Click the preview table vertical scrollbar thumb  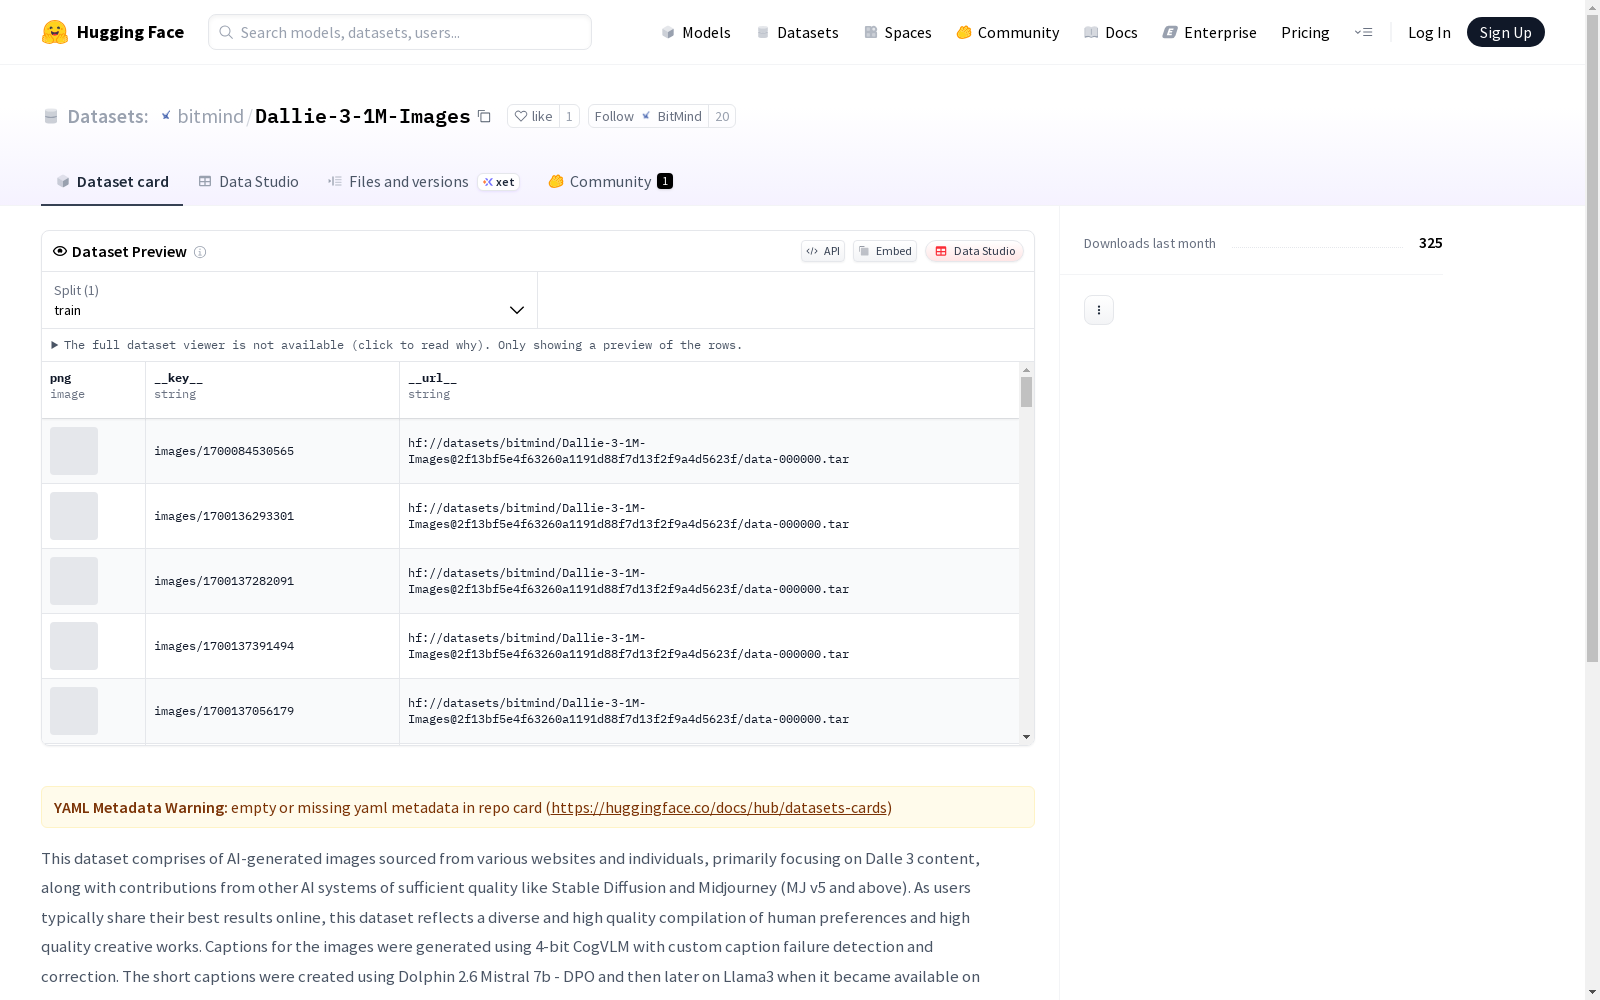pyautogui.click(x=1026, y=392)
